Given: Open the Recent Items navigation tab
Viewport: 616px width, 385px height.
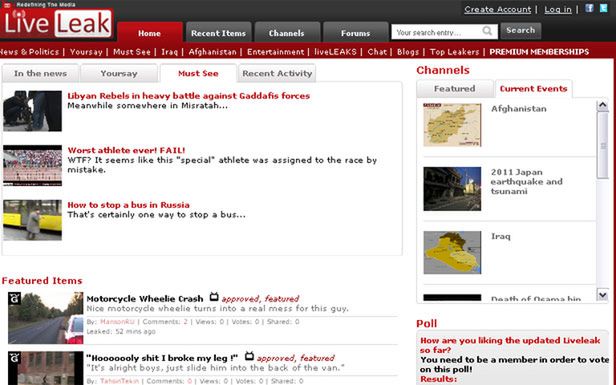Looking at the screenshot, I should [218, 33].
